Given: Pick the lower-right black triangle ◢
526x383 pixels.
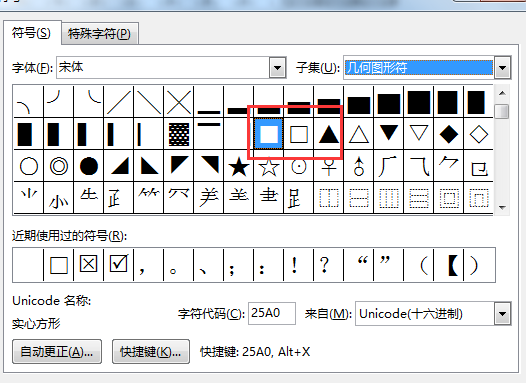Looking at the screenshot, I should coord(119,166).
